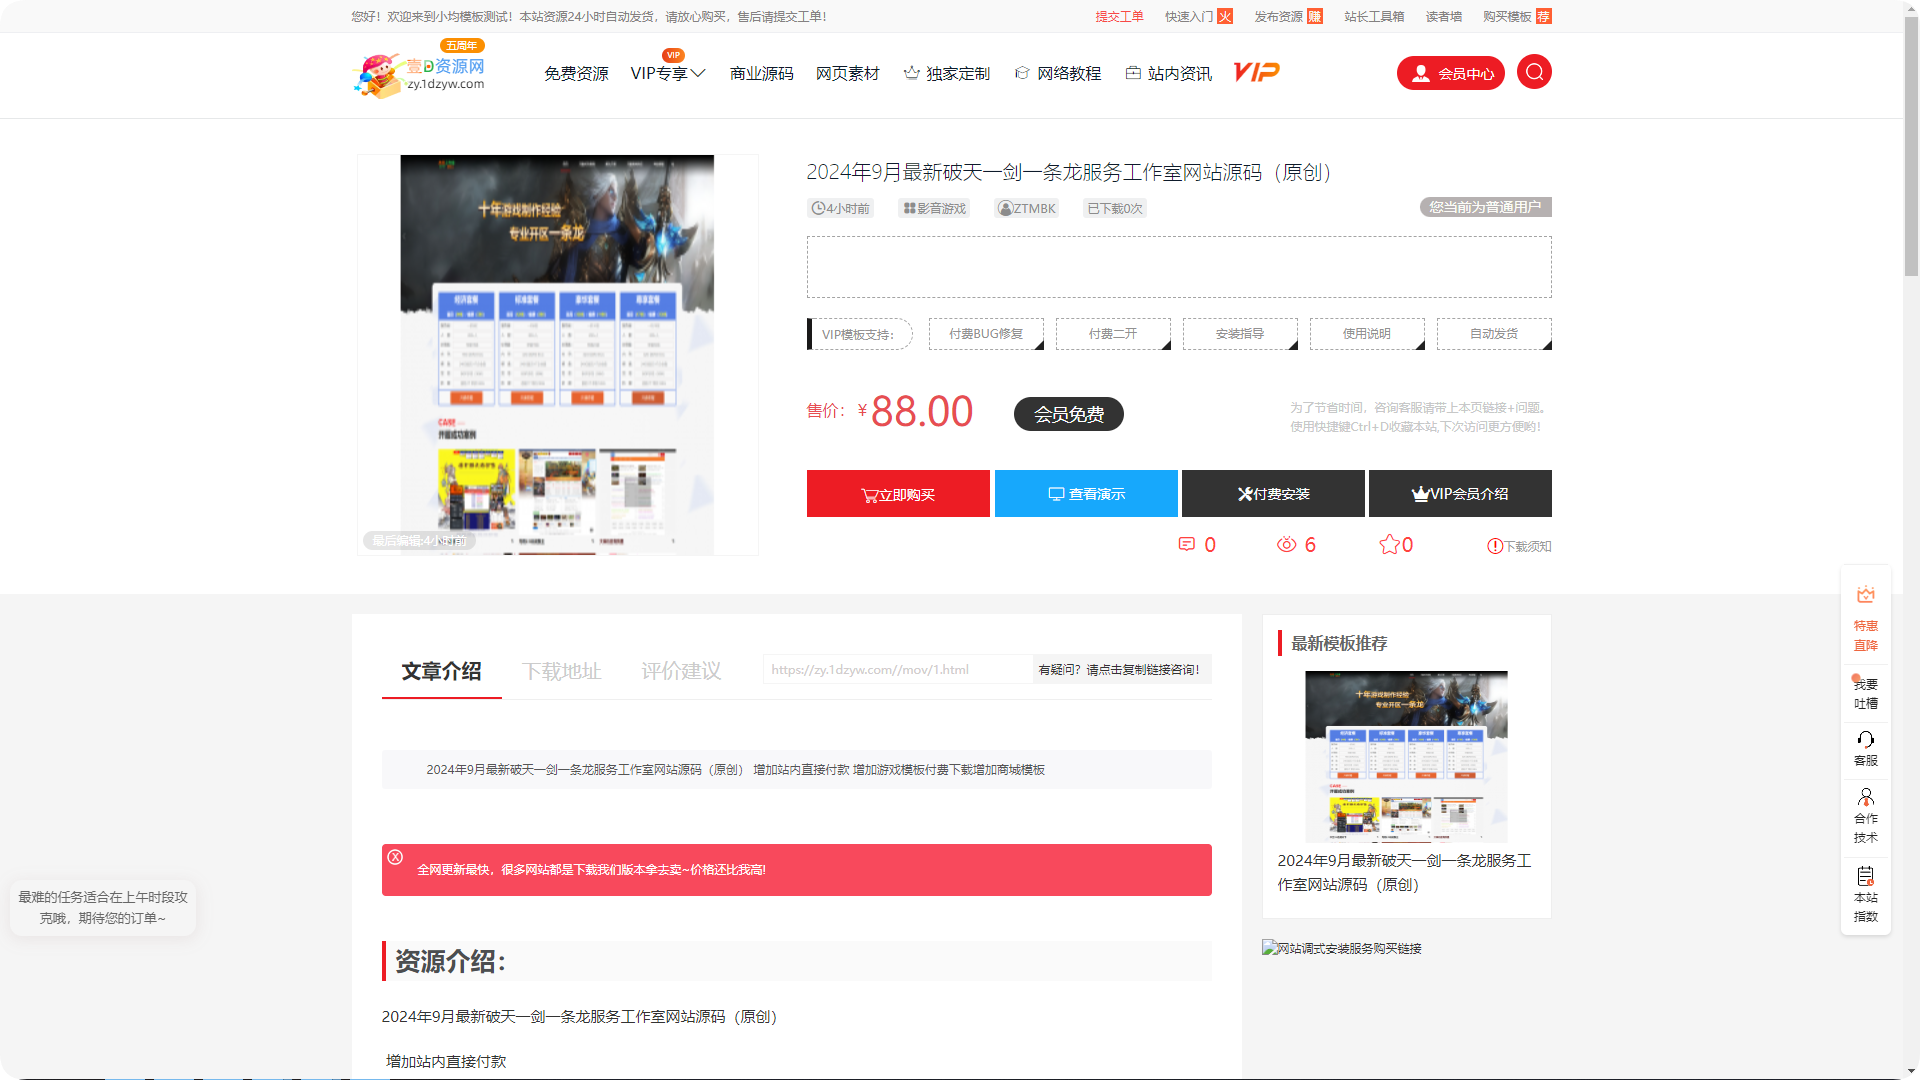This screenshot has width=1920, height=1080.
Task: Click the crown icon beside 独家定制
Action: pyautogui.click(x=911, y=73)
